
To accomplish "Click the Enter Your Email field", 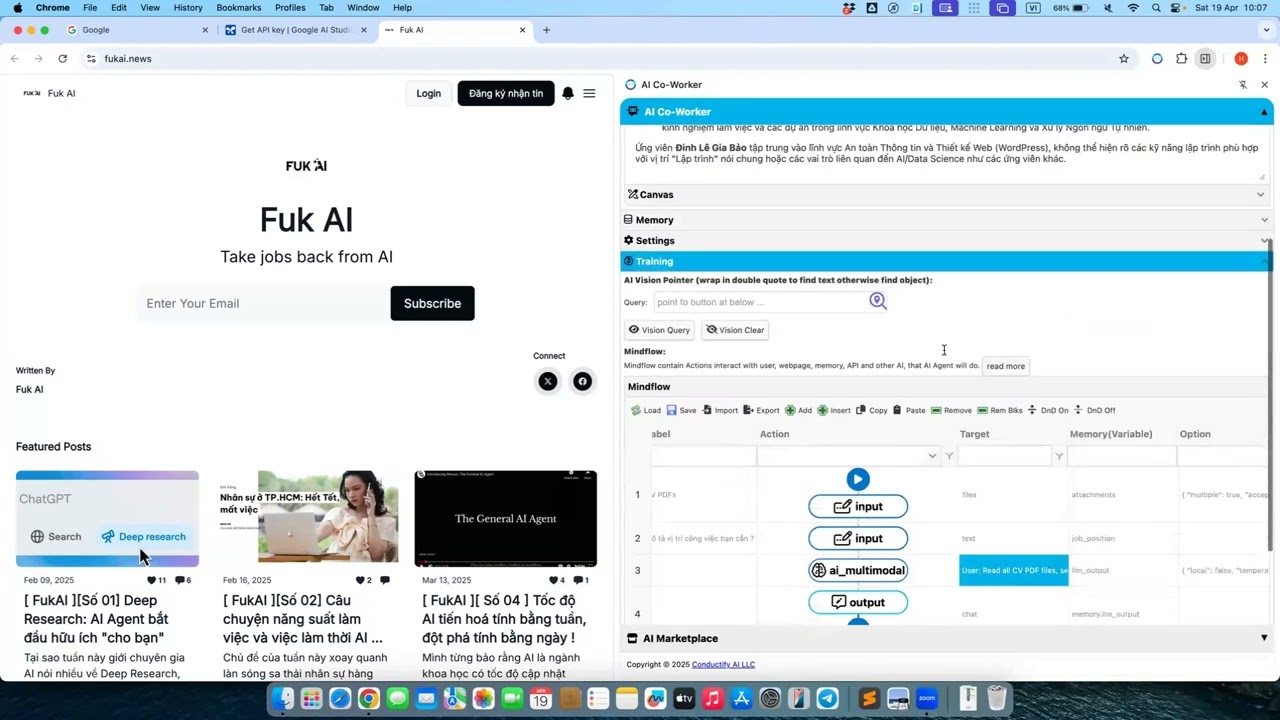I will click(263, 303).
